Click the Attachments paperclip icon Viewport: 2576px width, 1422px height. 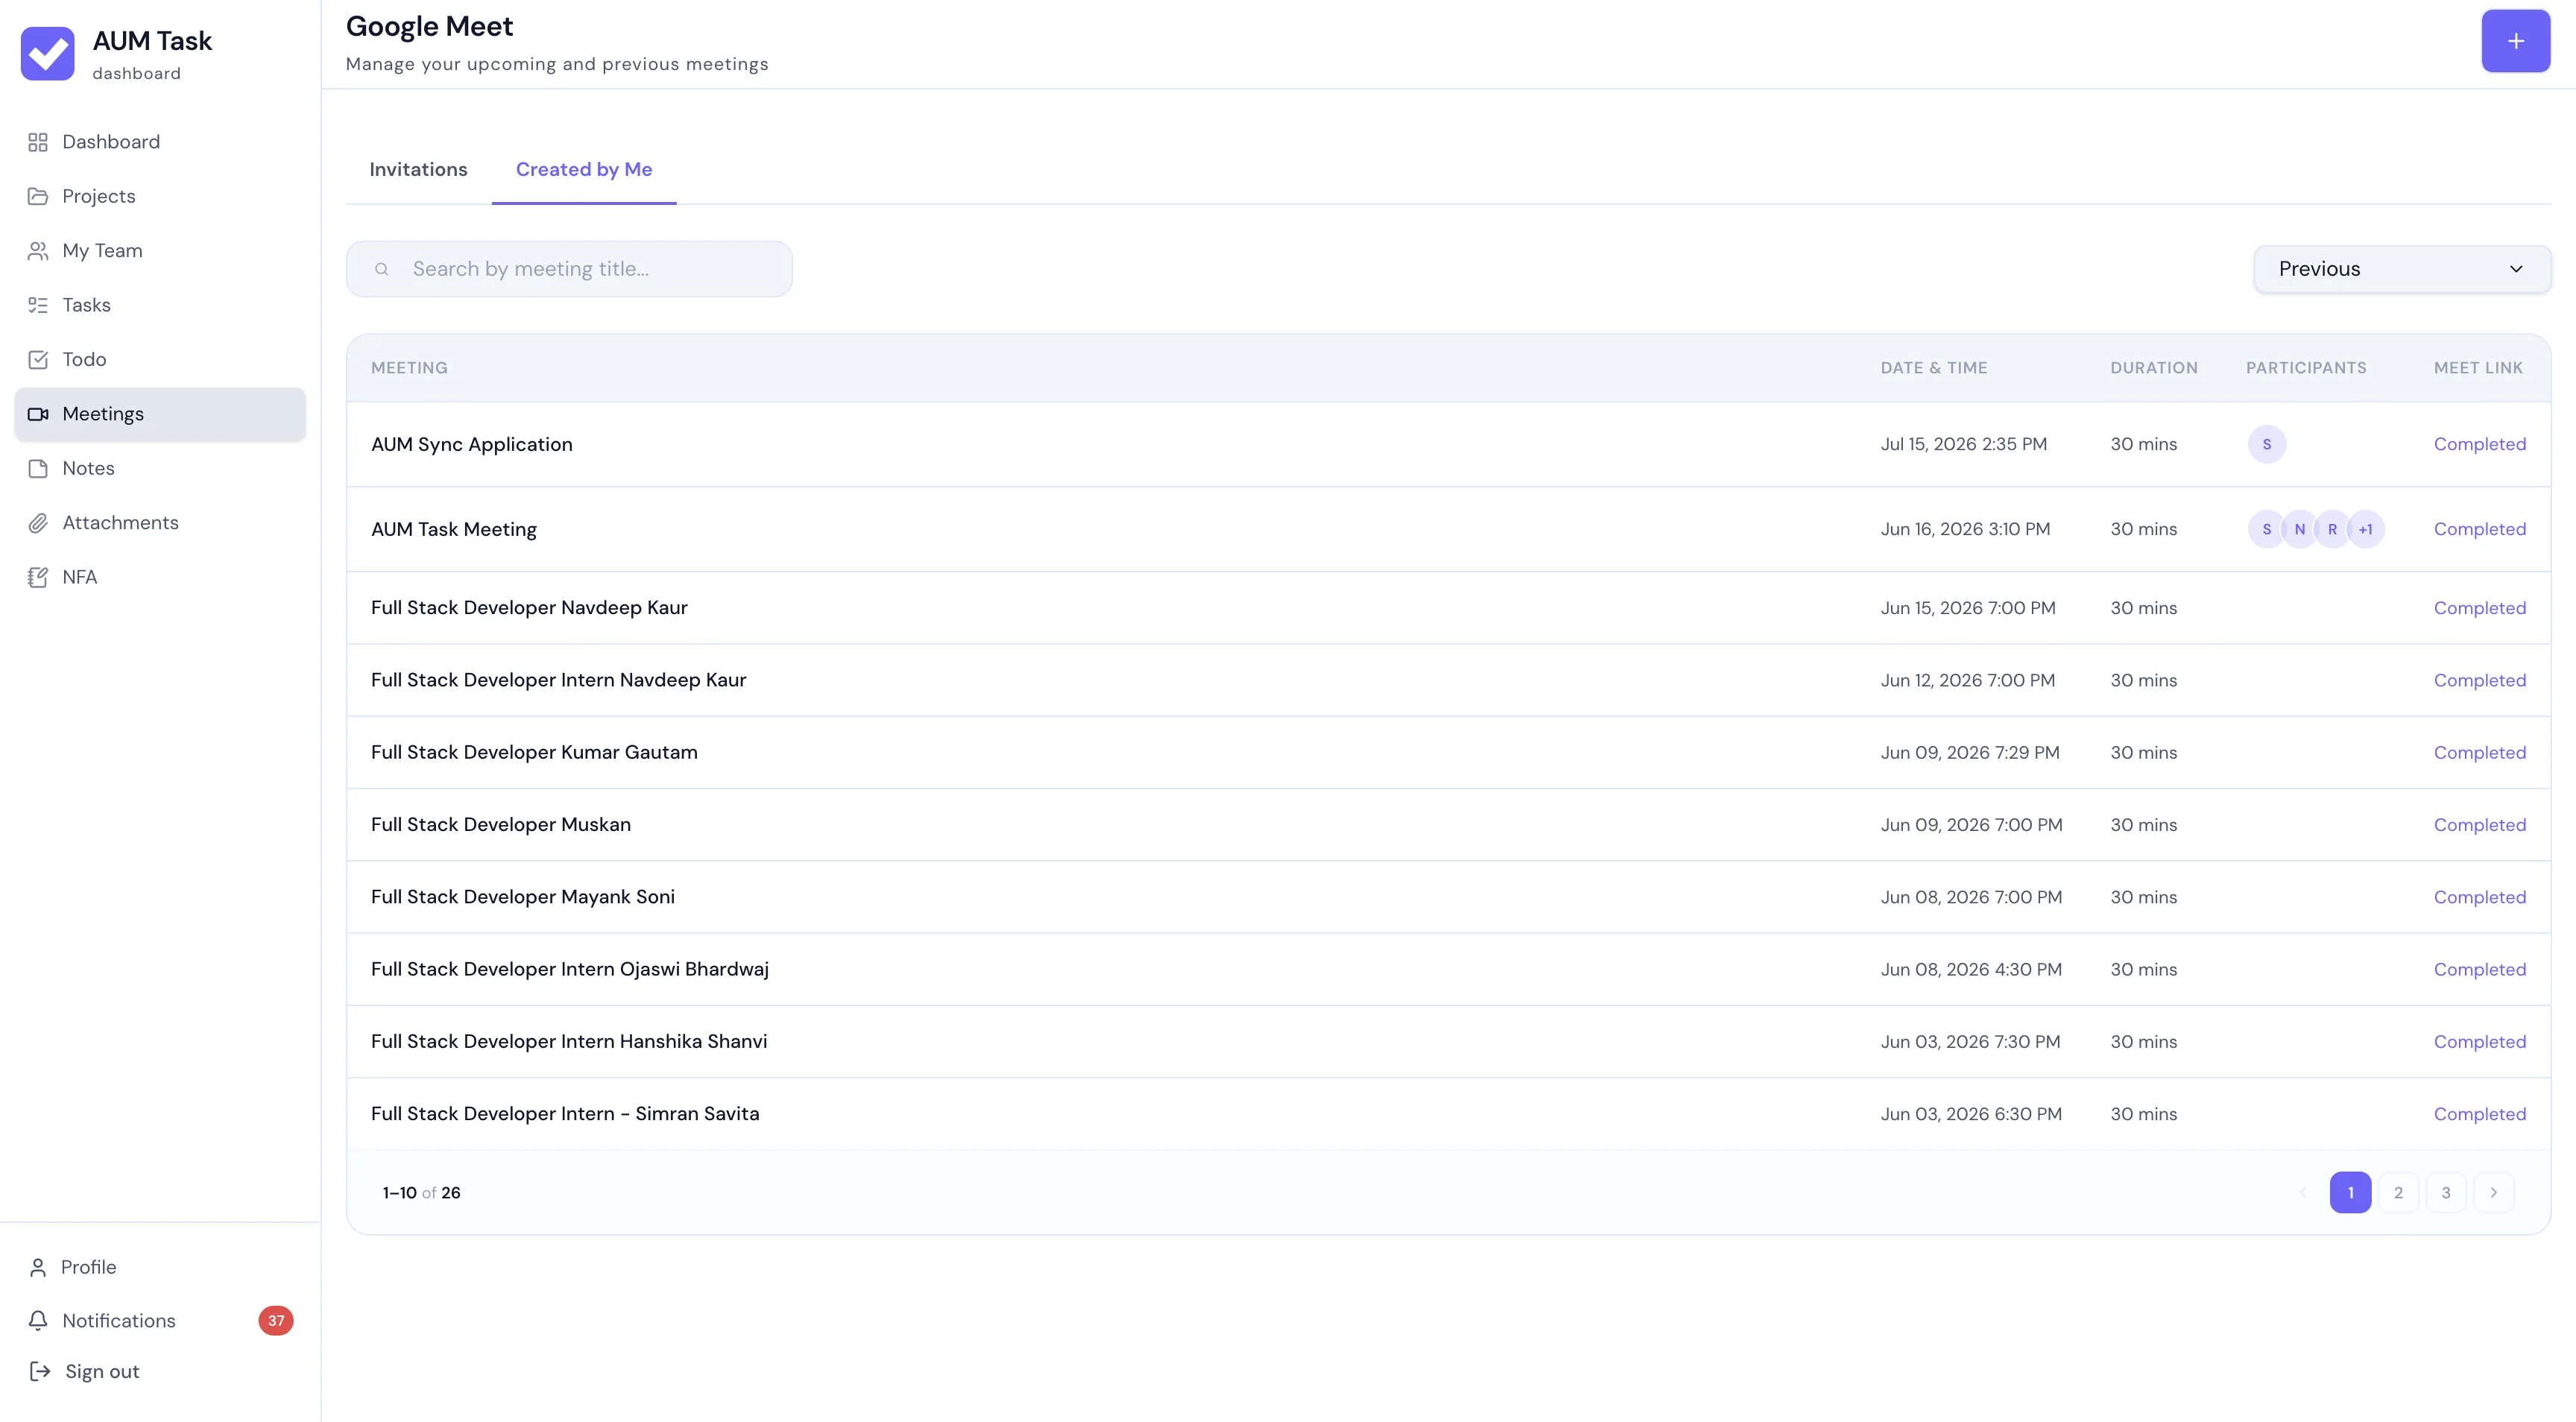[x=38, y=523]
